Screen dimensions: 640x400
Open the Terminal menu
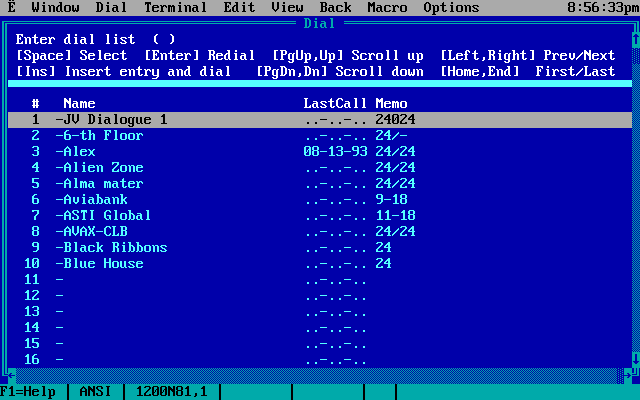tap(175, 7)
